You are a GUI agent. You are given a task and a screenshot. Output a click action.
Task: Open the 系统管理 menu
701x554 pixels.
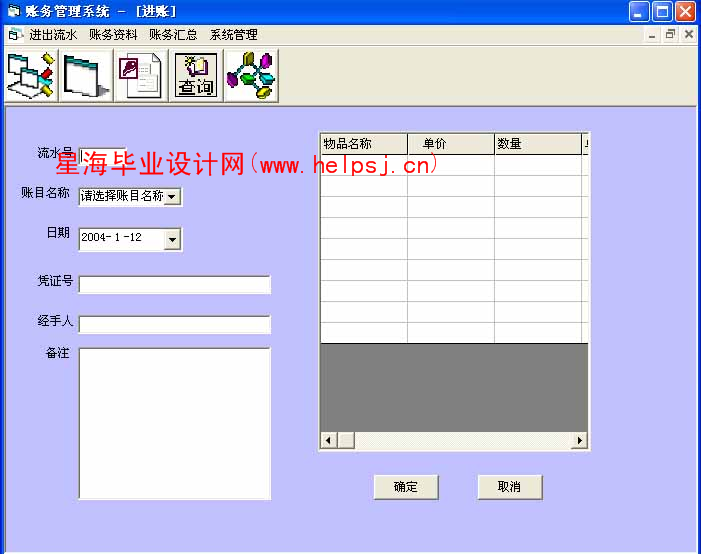pyautogui.click(x=233, y=34)
